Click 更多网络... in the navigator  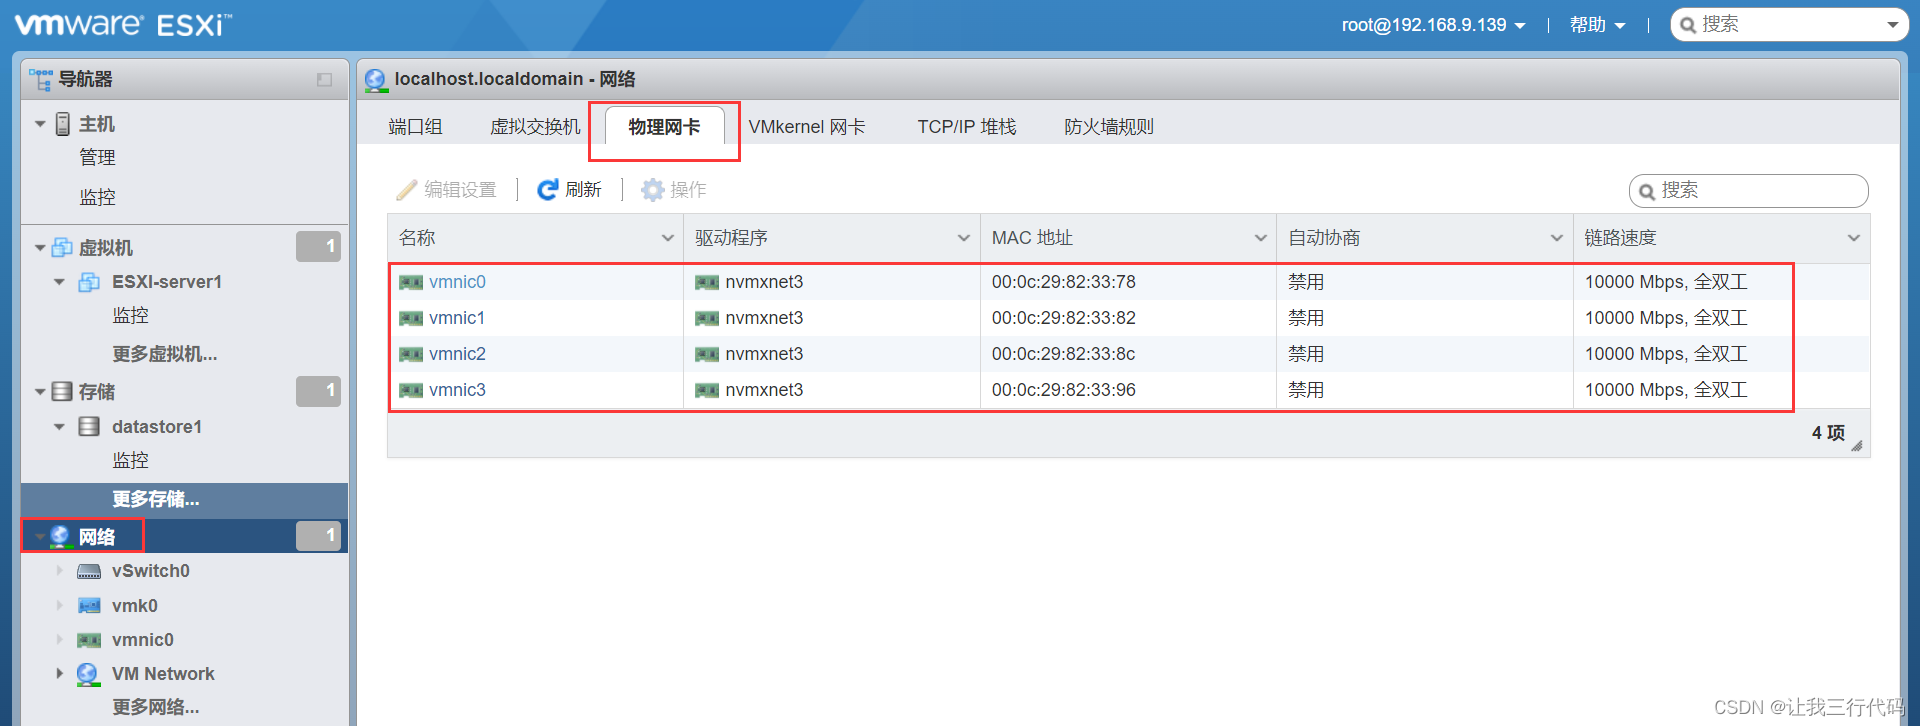point(155,707)
